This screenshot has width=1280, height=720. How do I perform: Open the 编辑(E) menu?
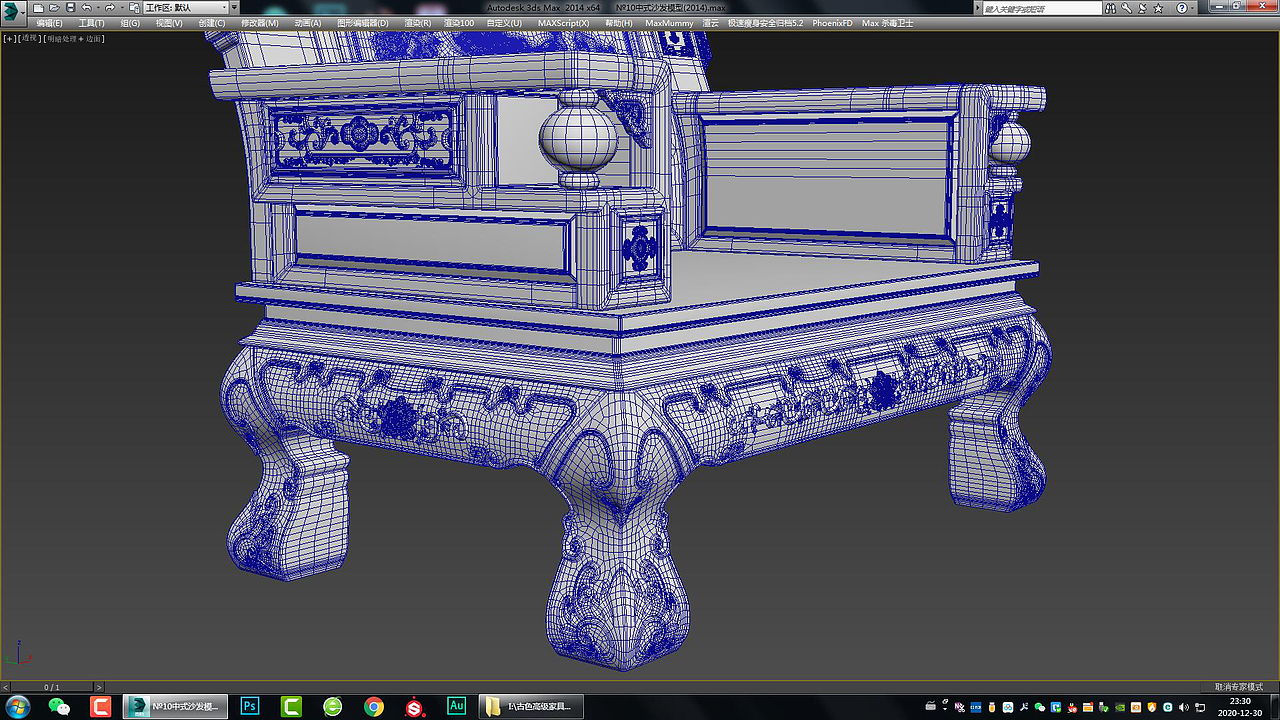(49, 23)
